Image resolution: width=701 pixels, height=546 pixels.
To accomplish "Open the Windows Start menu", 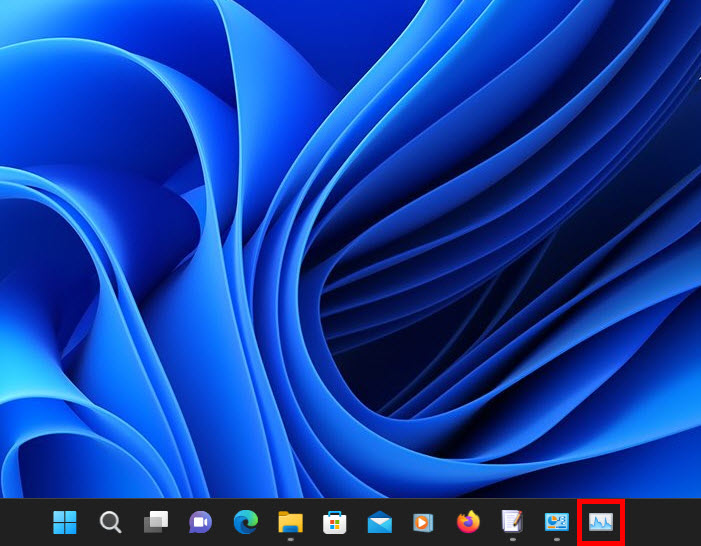I will click(65, 522).
